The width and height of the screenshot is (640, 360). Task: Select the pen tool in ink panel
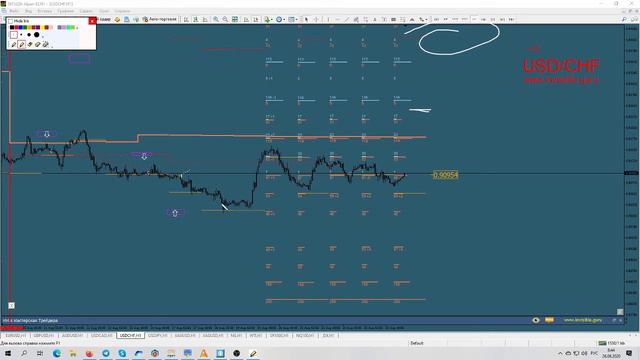pyautogui.click(x=13, y=44)
